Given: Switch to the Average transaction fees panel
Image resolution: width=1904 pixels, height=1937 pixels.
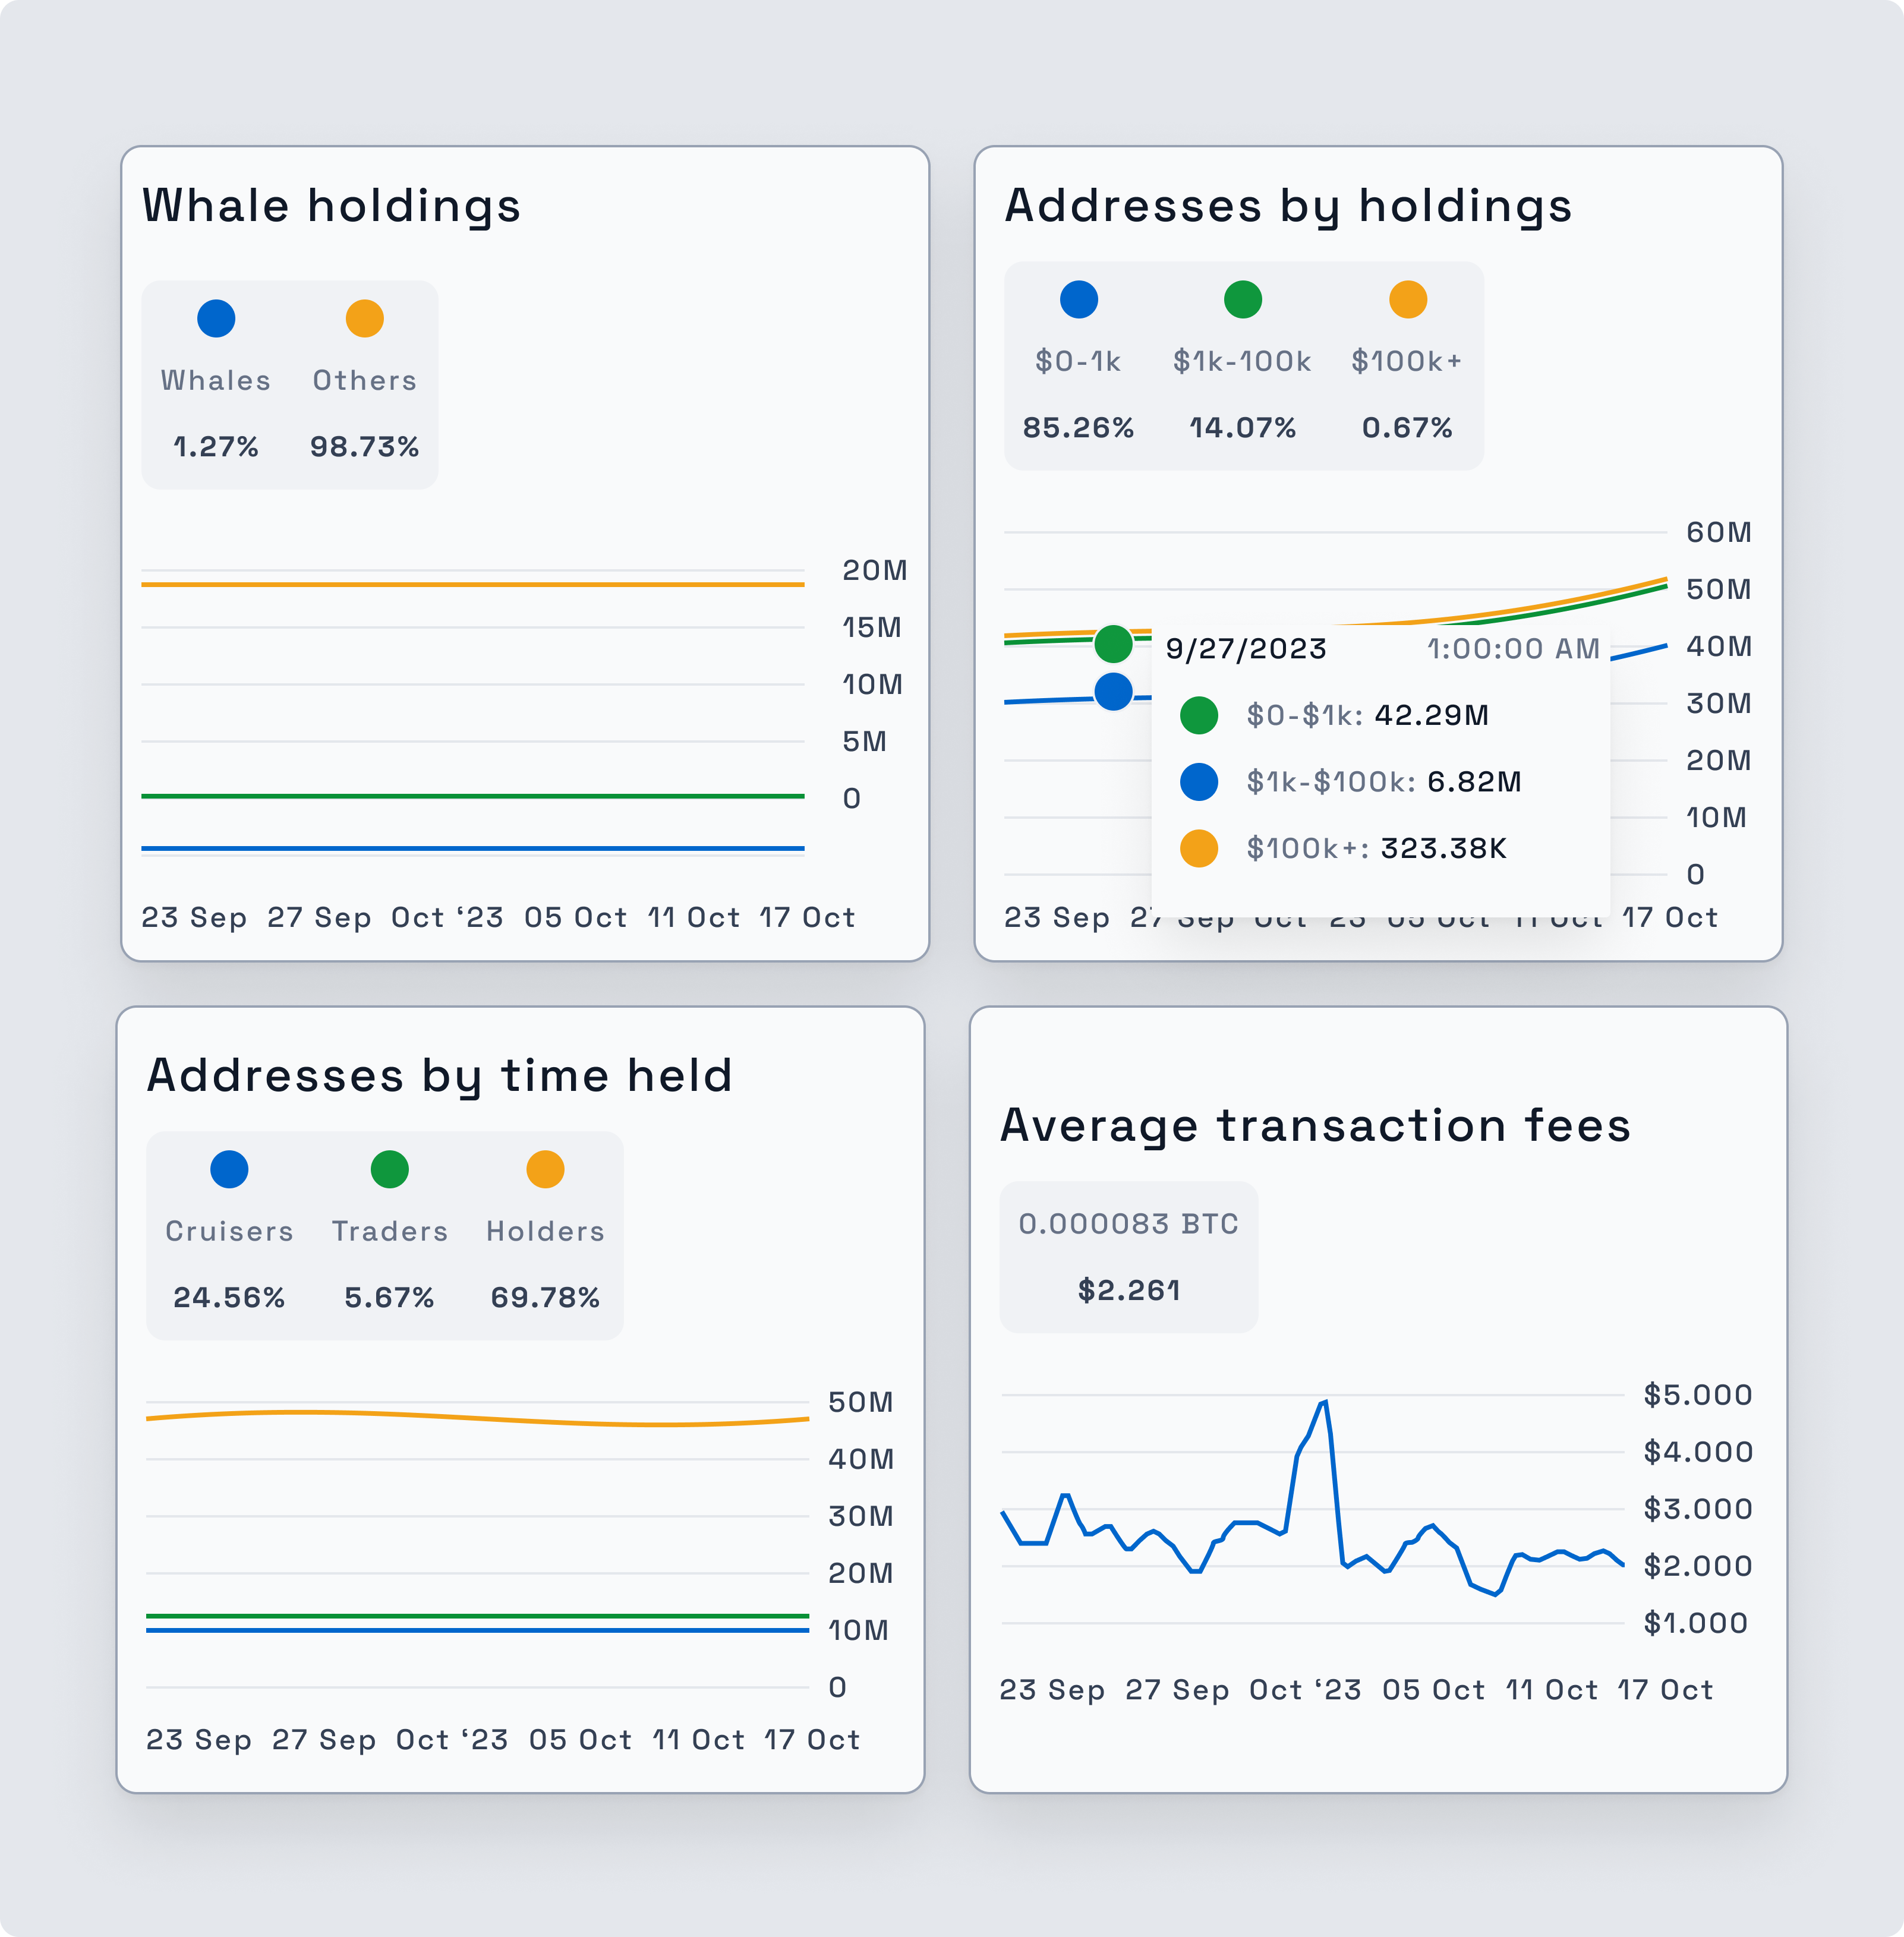Looking at the screenshot, I should click(x=1317, y=1123).
